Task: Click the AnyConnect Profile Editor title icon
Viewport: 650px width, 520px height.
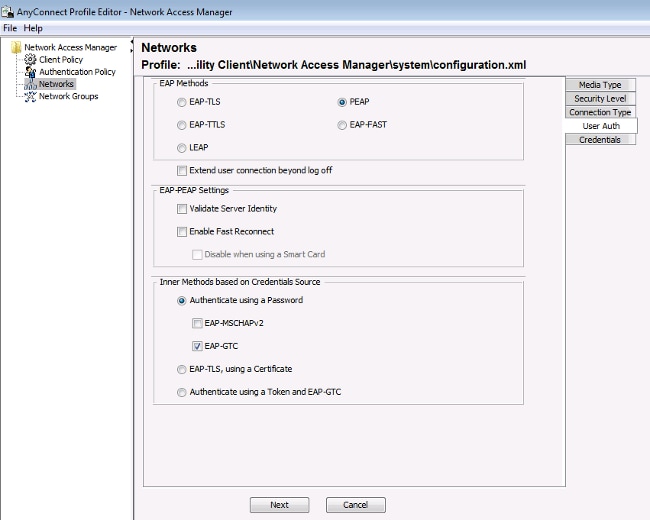Action: [x=7, y=12]
